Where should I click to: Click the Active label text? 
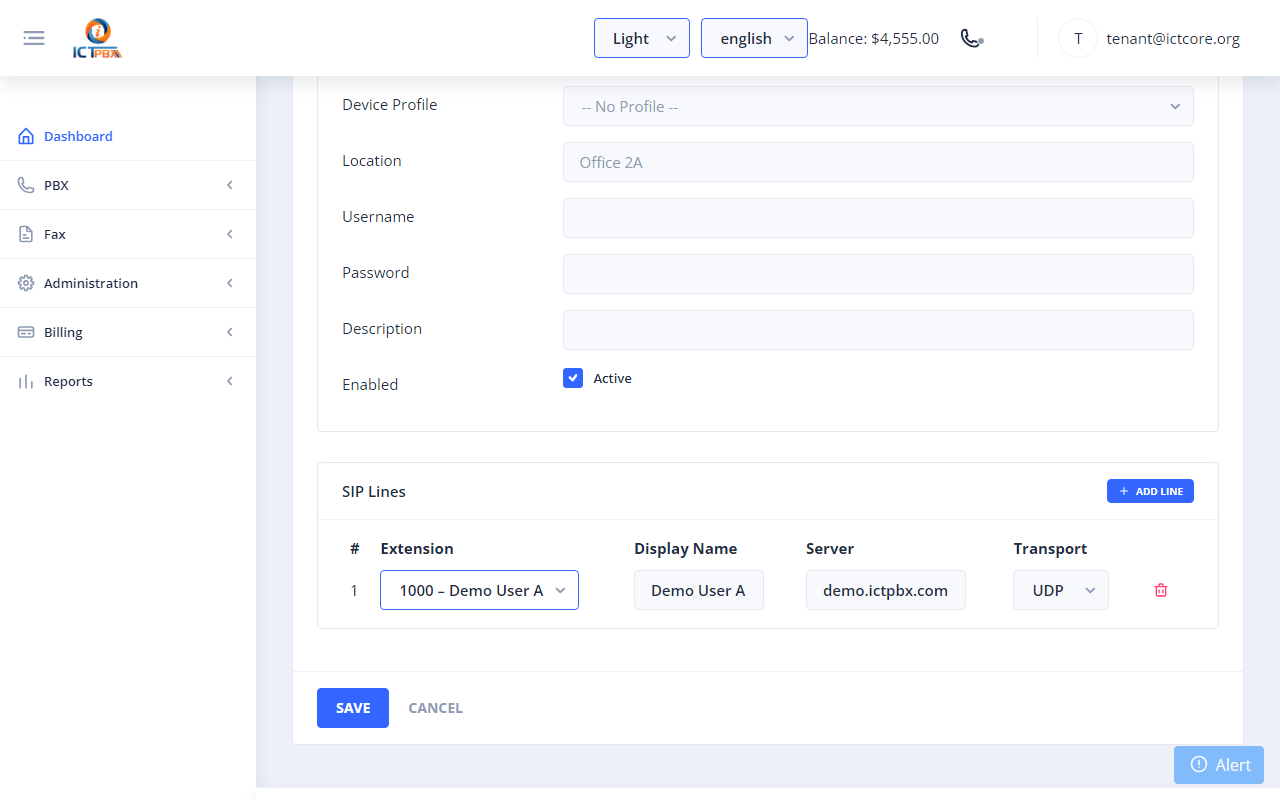(612, 378)
